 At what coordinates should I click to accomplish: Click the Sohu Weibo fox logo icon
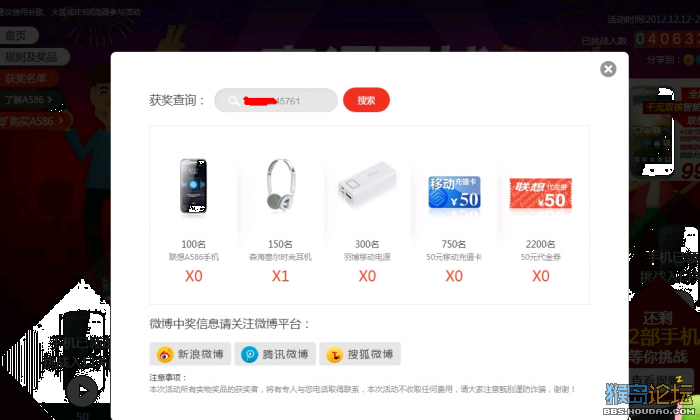pyautogui.click(x=334, y=355)
